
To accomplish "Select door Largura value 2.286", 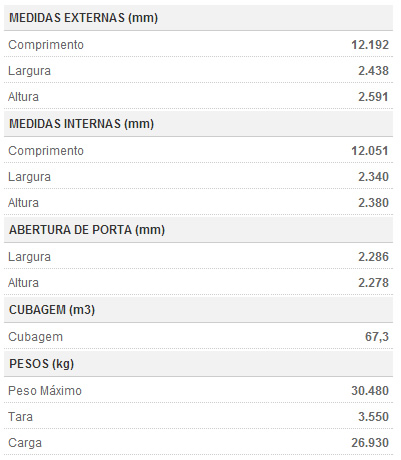I will (373, 257).
